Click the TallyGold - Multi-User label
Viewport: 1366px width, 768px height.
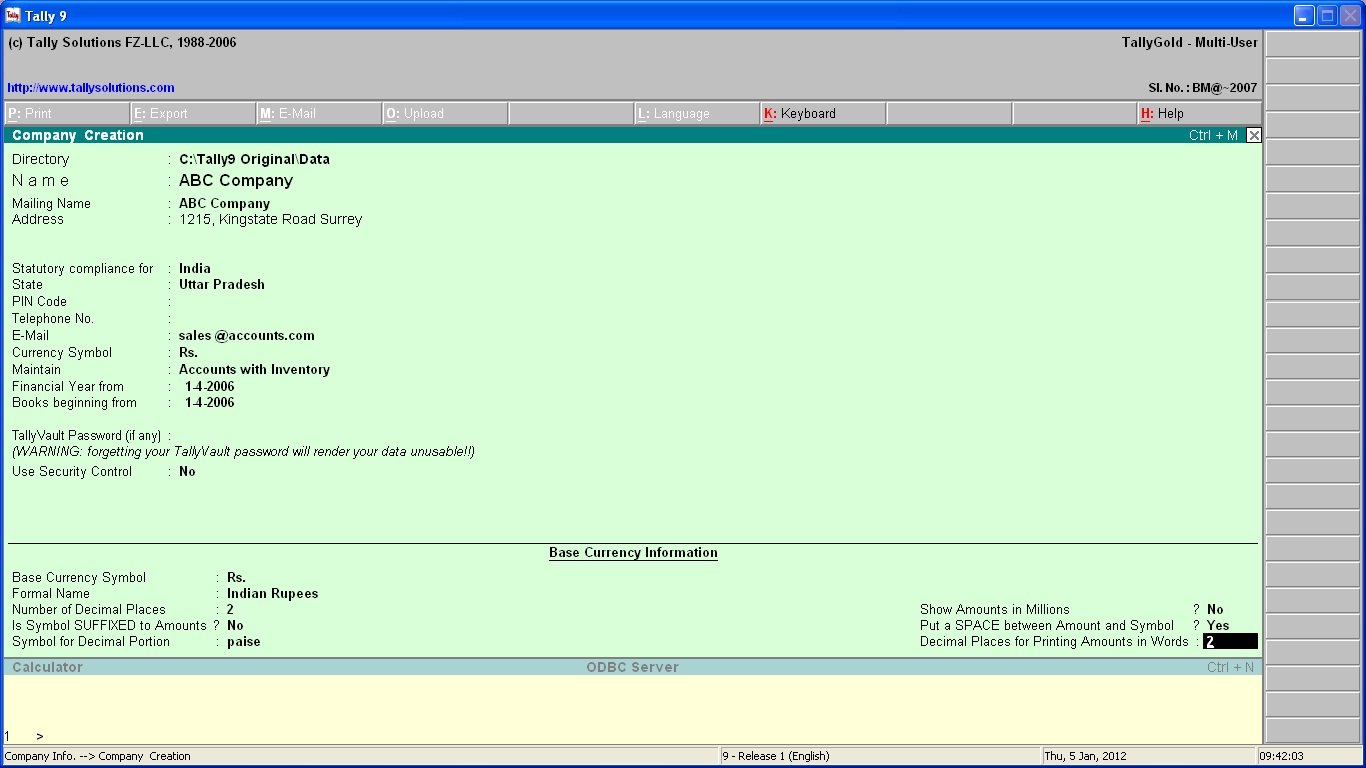tap(1190, 43)
